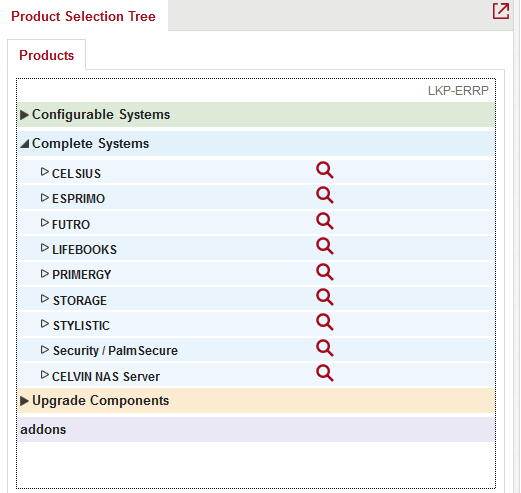Screen dimensions: 521x493
Task: Select Complete Systems category label
Action: click(x=90, y=144)
